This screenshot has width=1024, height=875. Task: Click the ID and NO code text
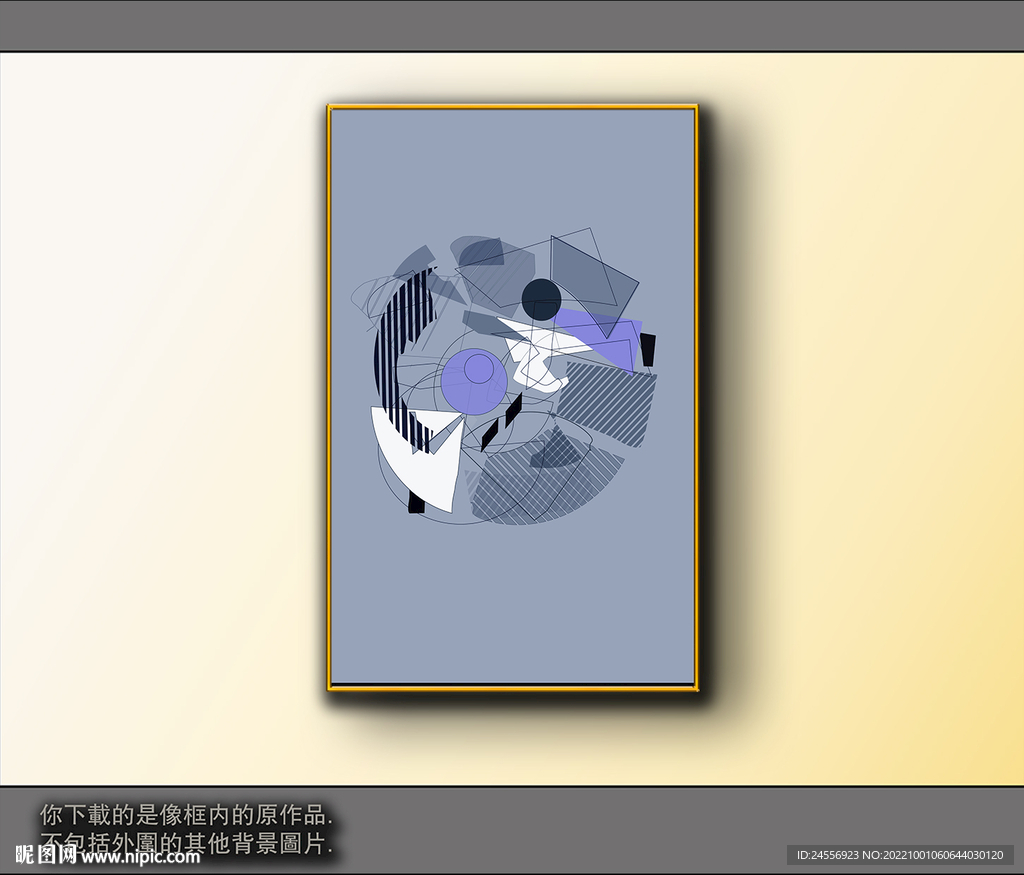[901, 855]
